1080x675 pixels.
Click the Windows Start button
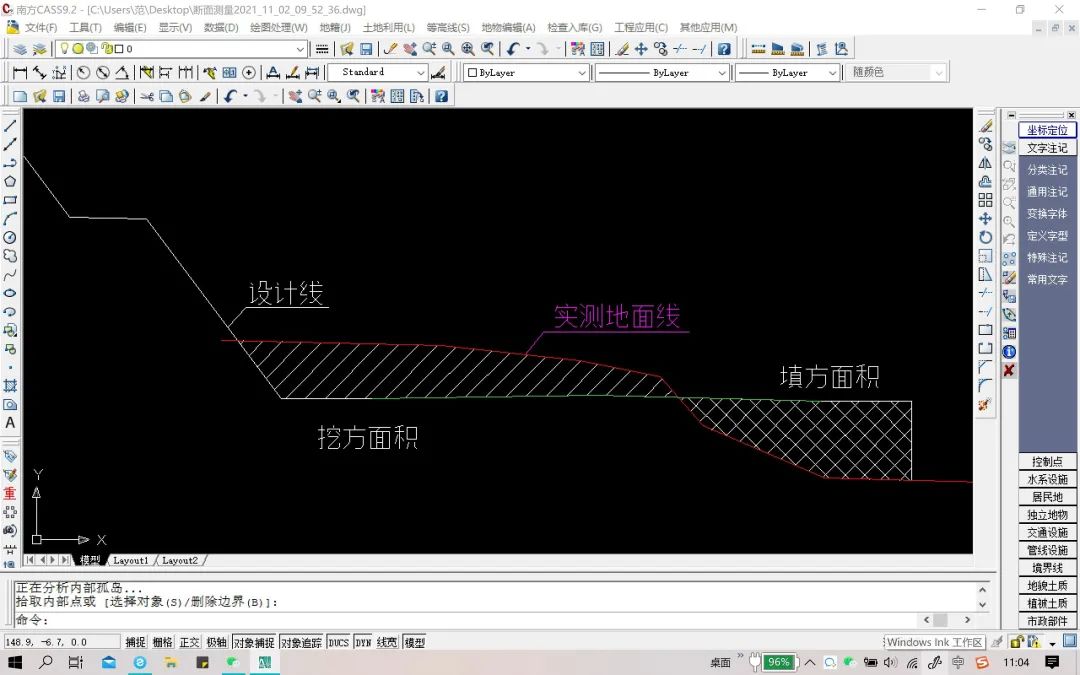pos(14,663)
